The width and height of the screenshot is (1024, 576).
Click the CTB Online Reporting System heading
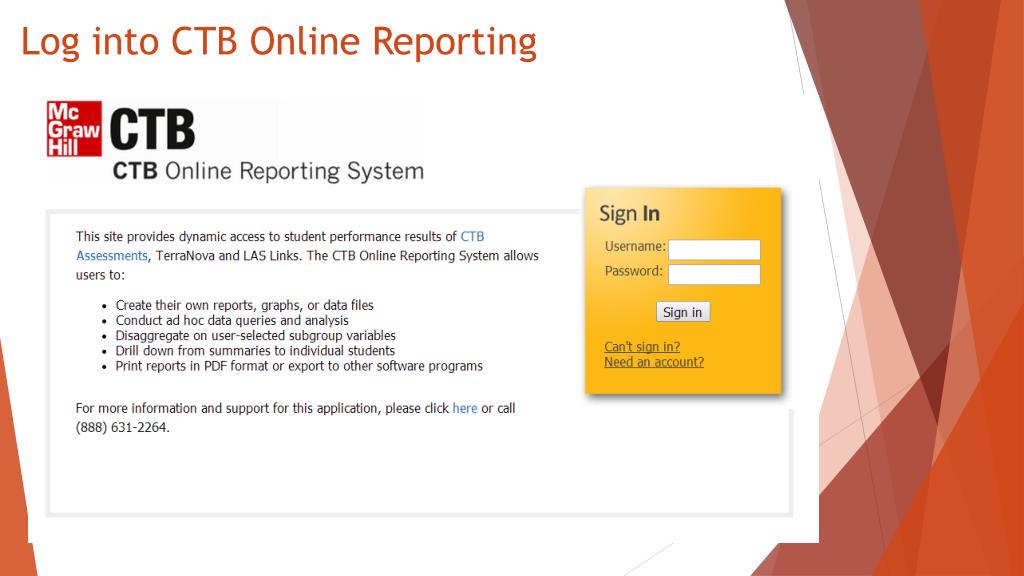(x=268, y=171)
